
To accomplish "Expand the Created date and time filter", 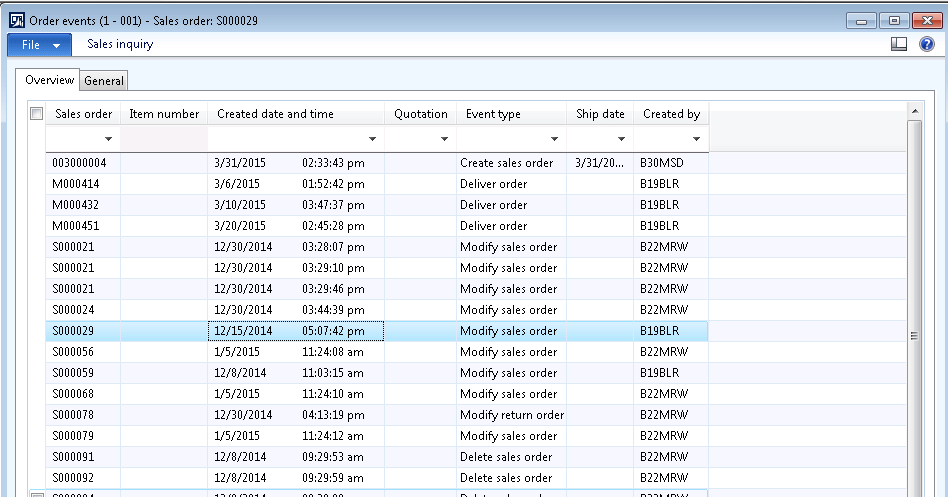I will 372,139.
